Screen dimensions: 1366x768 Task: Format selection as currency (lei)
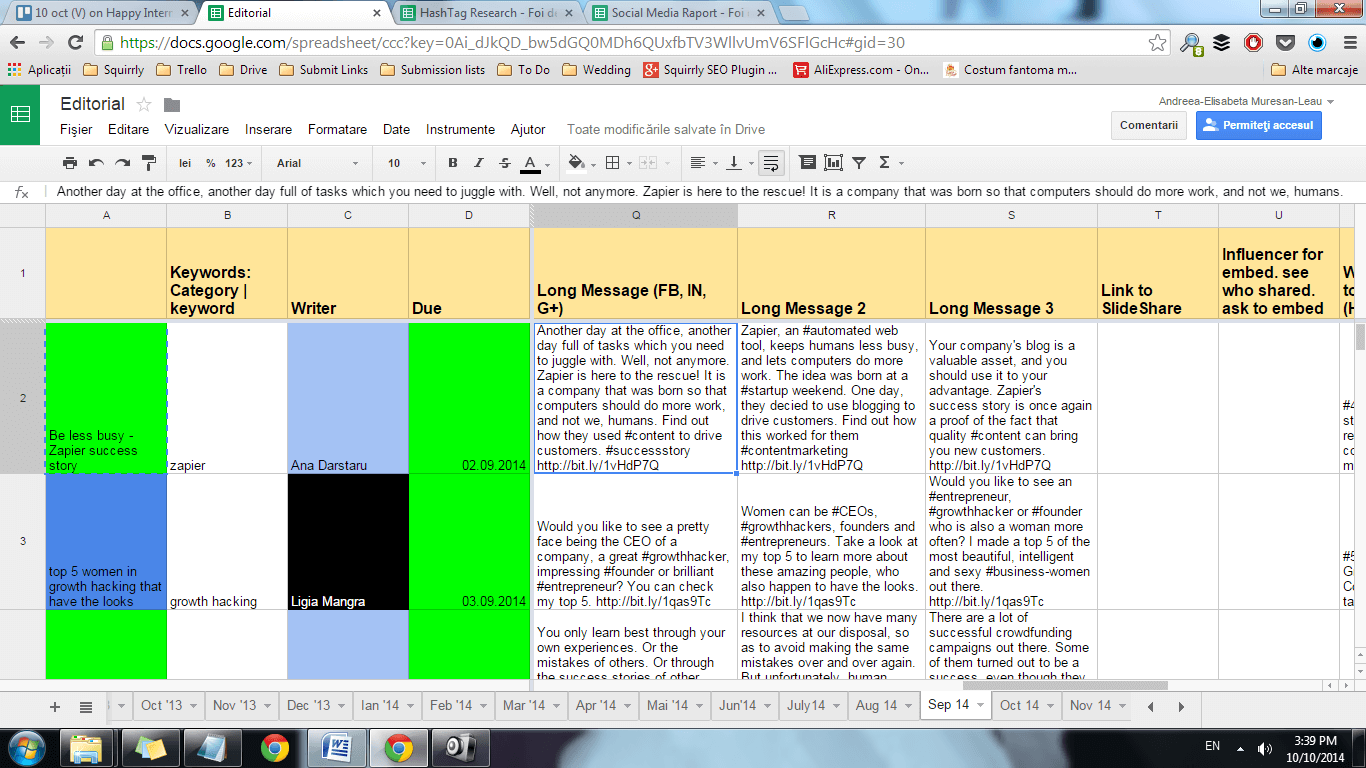point(185,163)
